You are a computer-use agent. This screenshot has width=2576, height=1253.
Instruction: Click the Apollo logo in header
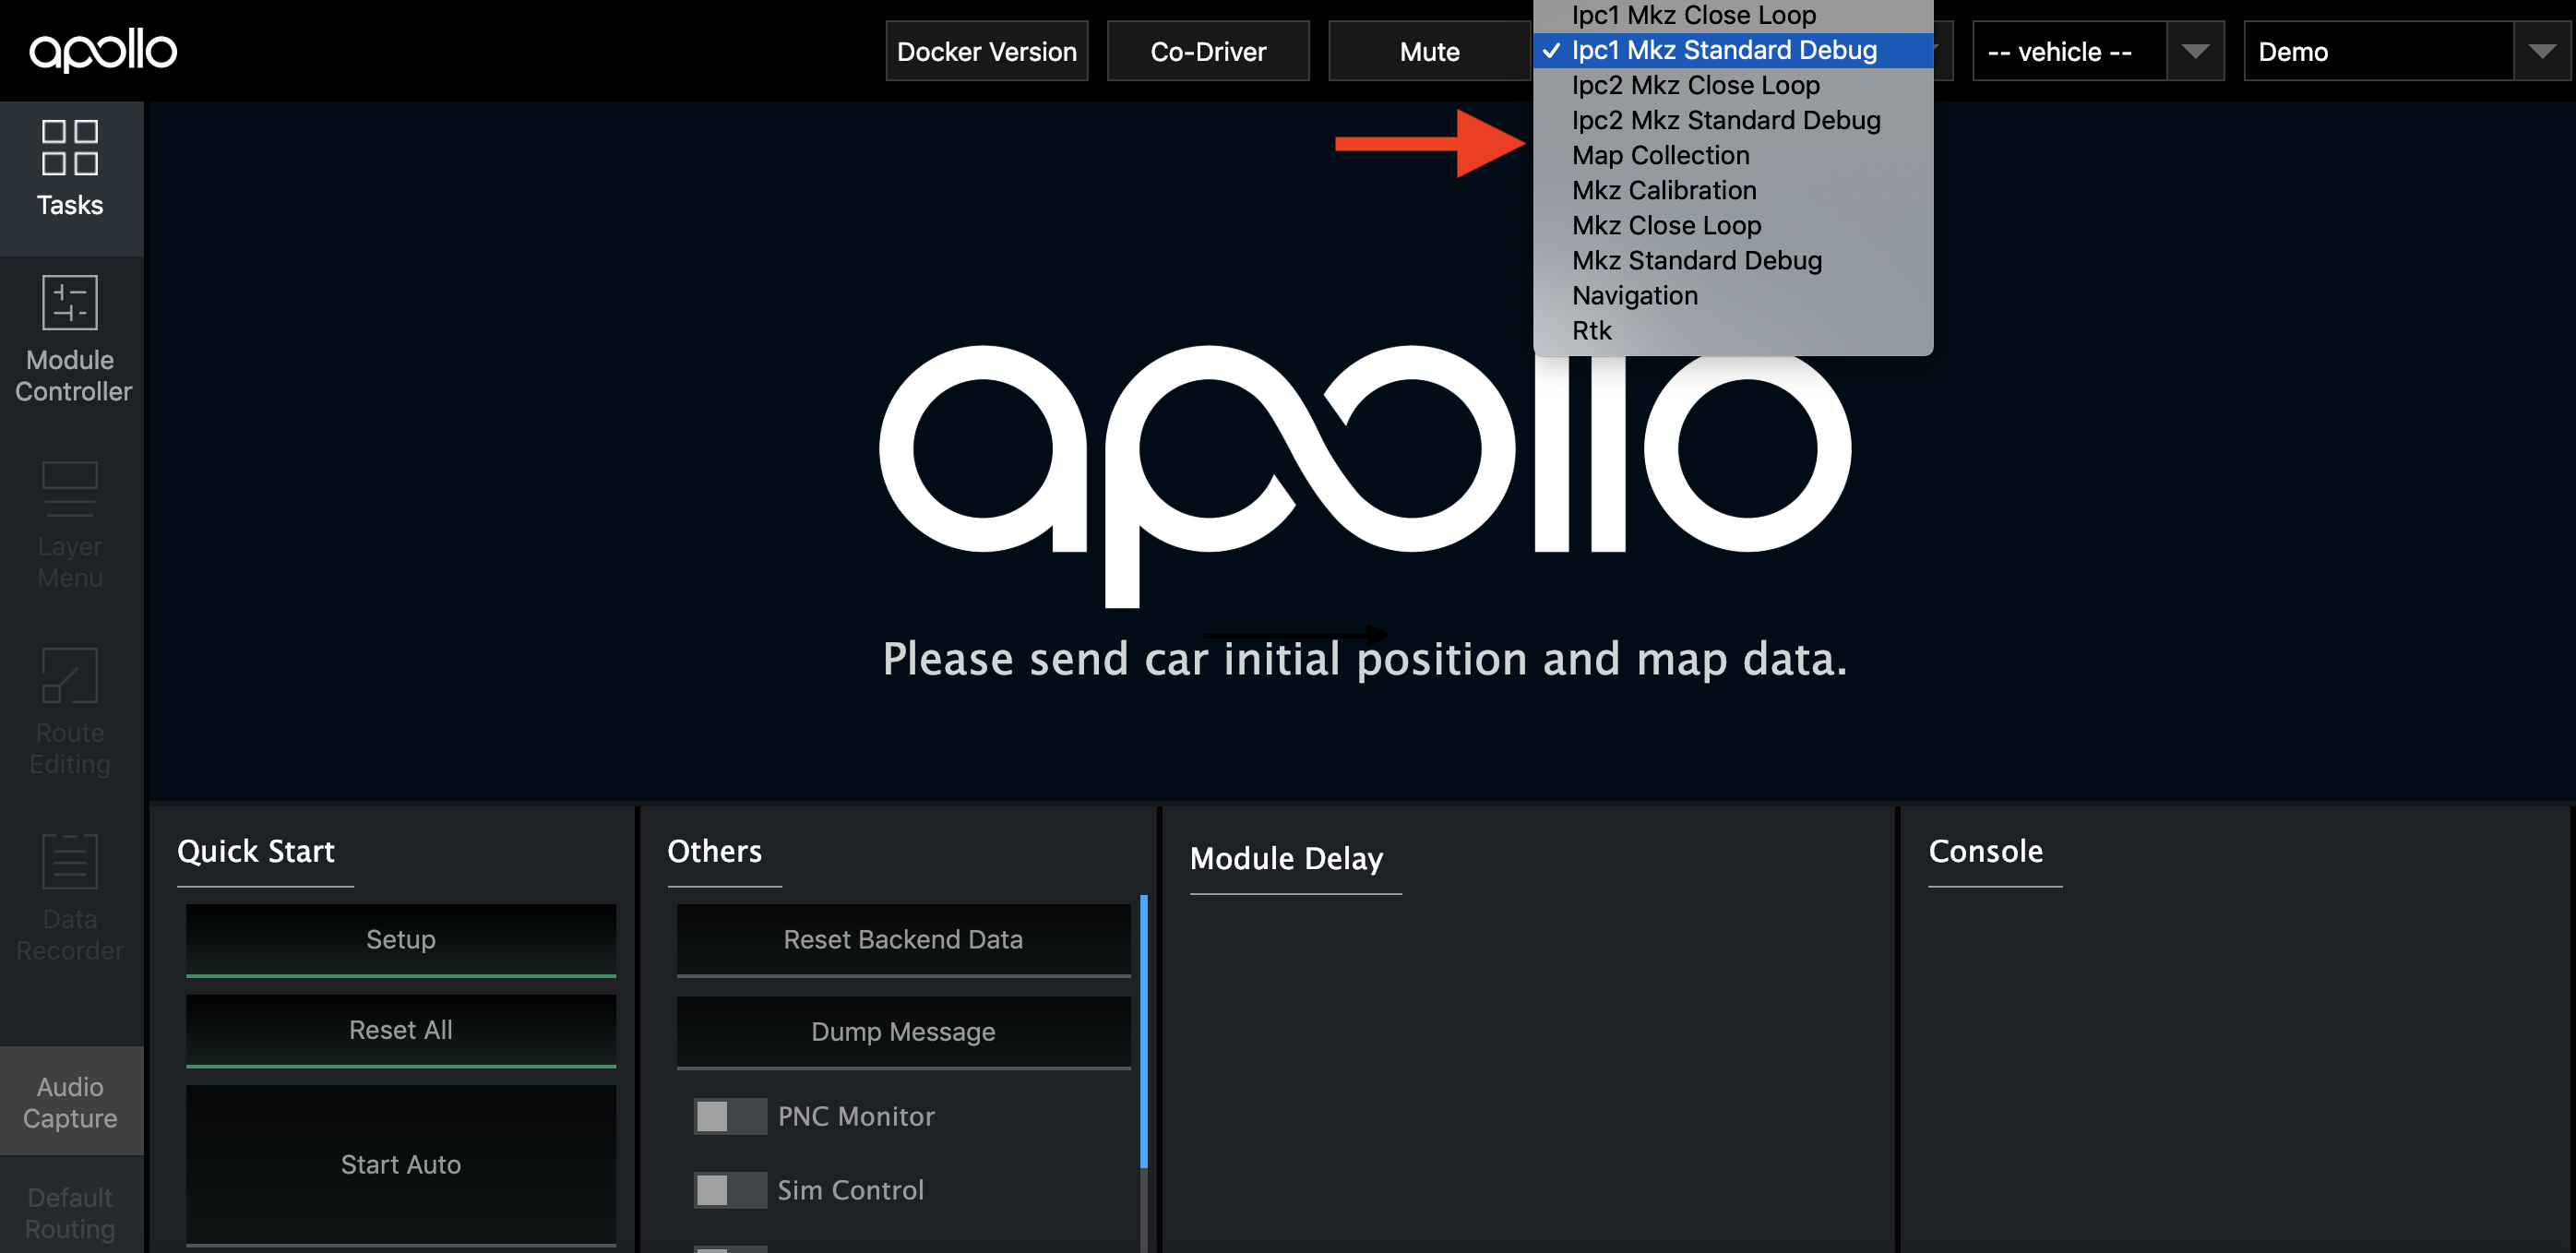103,50
